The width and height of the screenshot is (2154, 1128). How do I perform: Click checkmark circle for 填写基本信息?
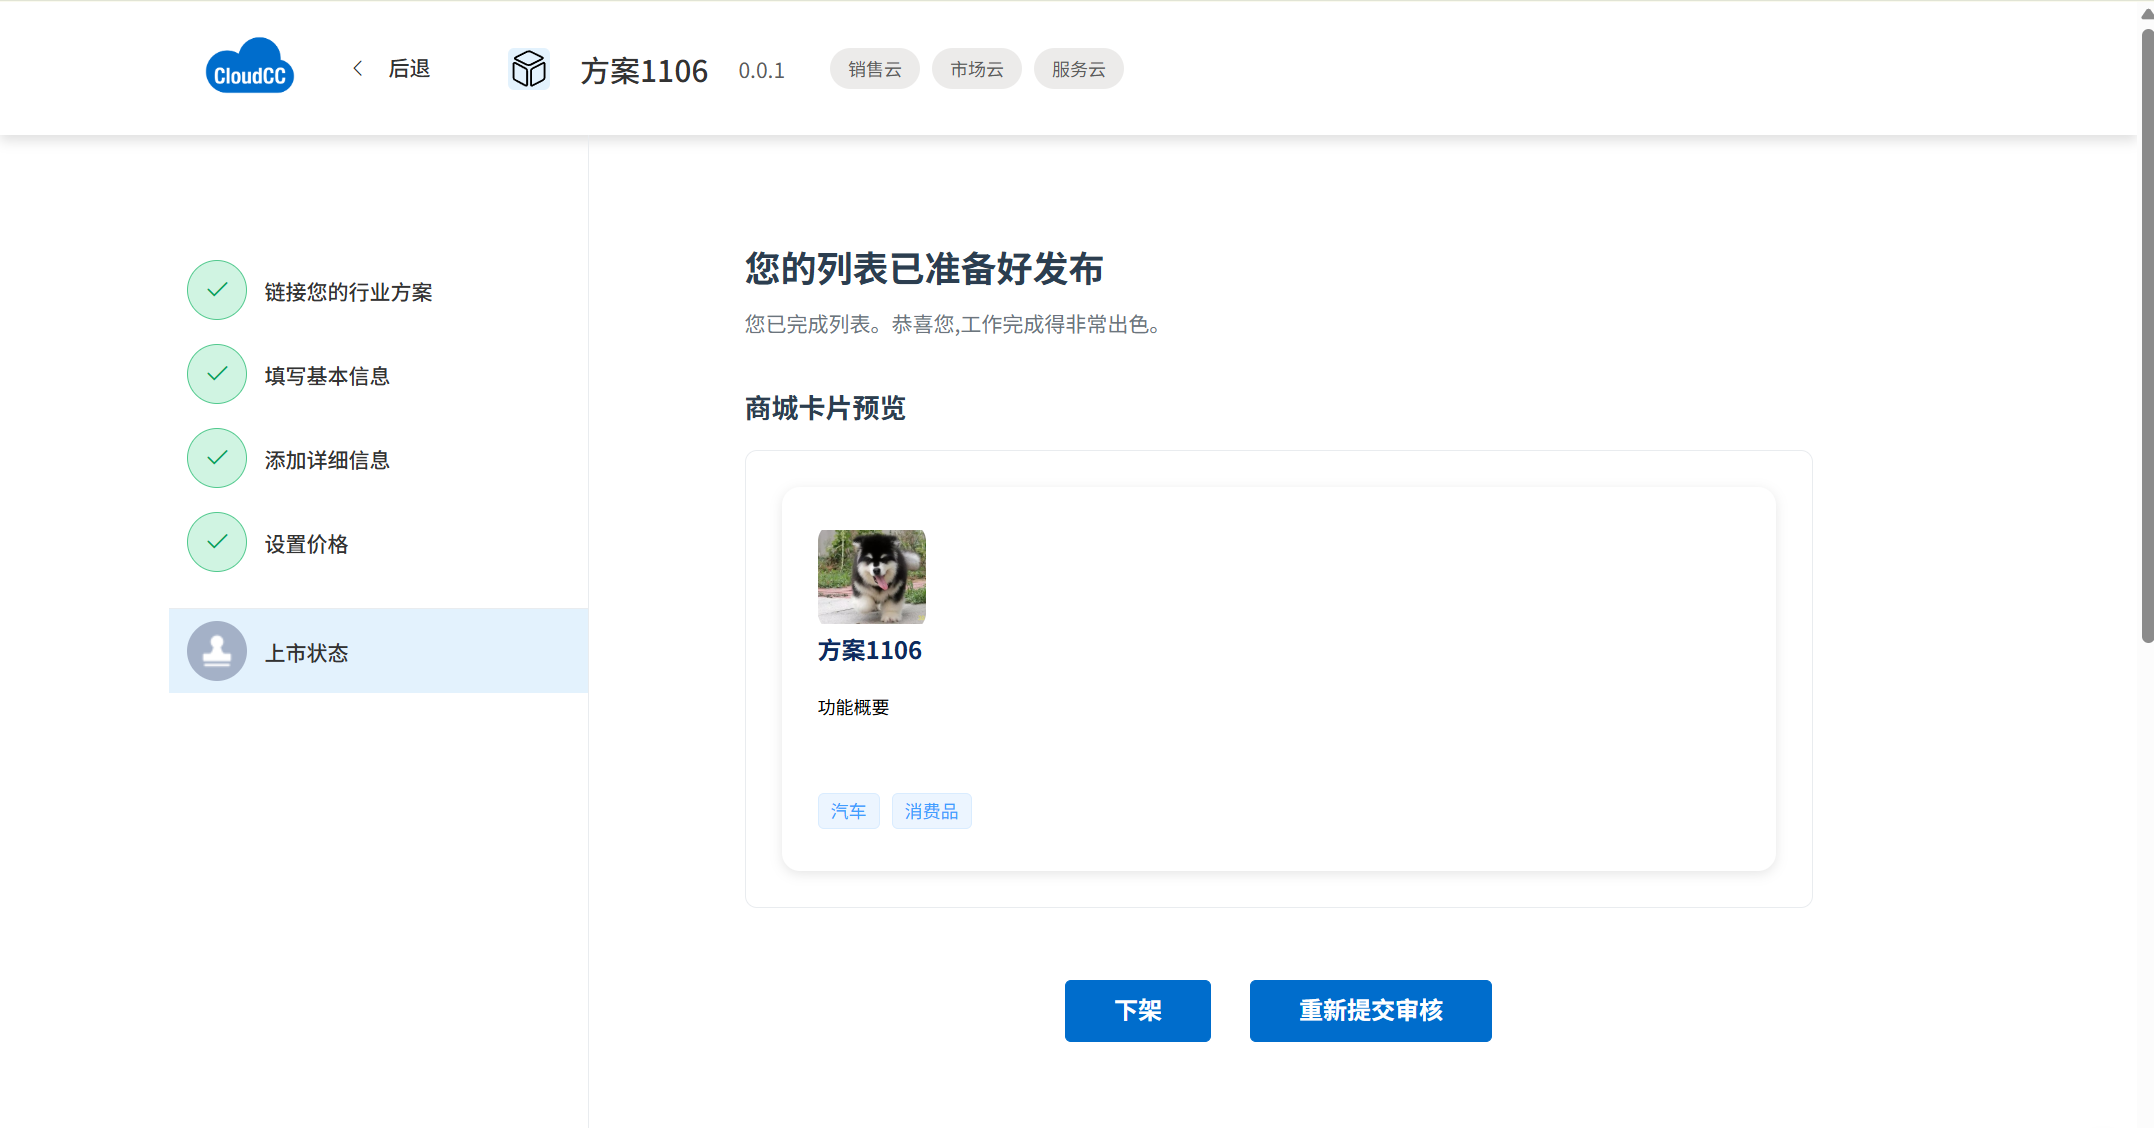click(x=217, y=374)
